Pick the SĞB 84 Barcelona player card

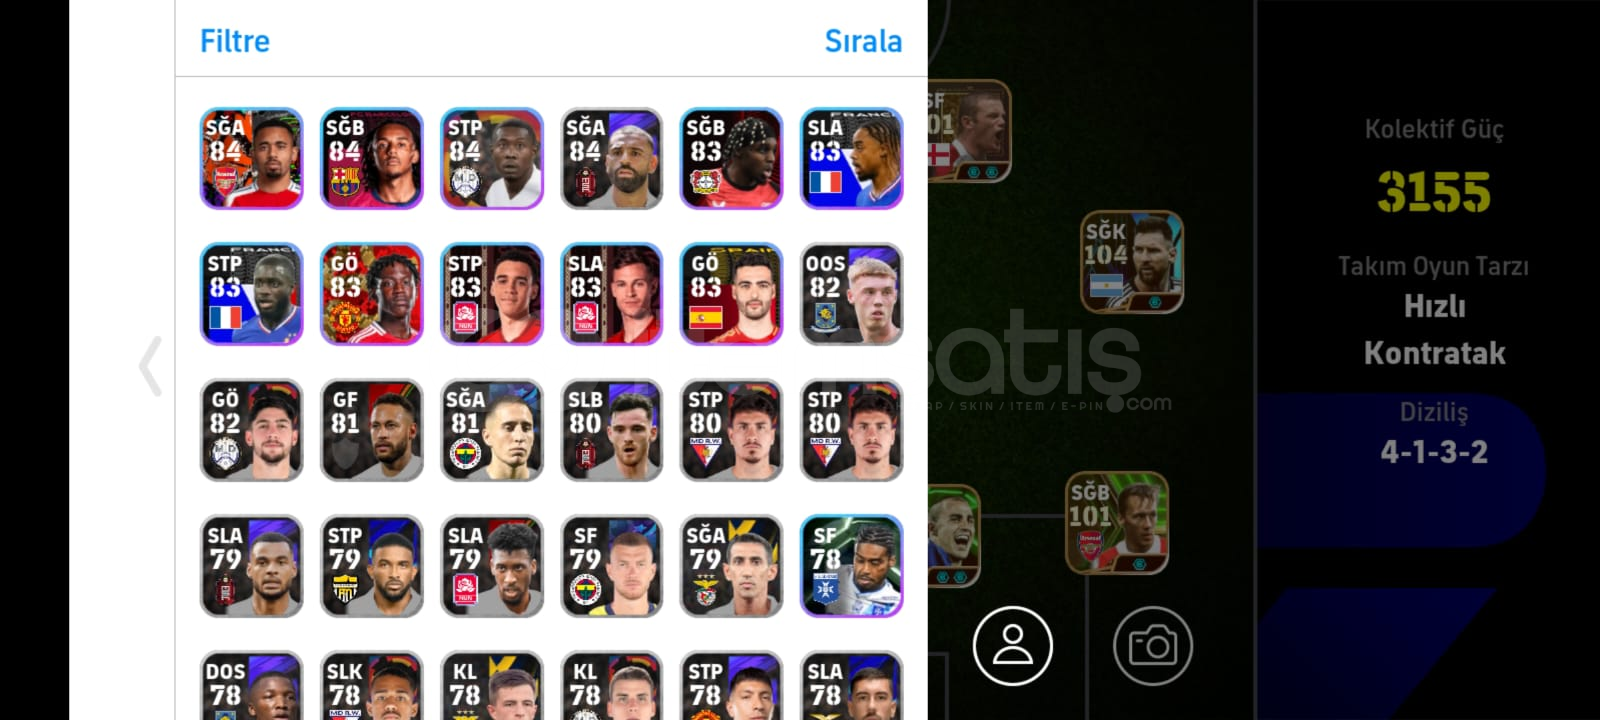coord(371,159)
